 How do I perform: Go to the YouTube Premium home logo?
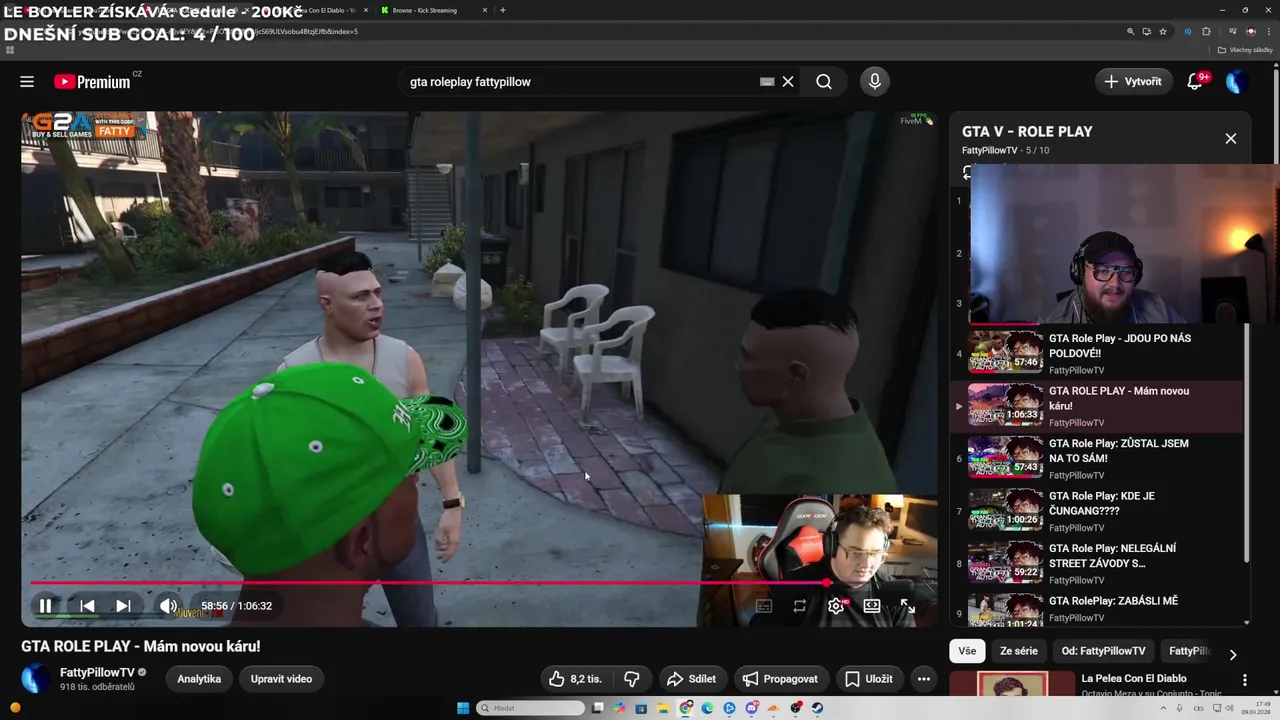point(92,82)
